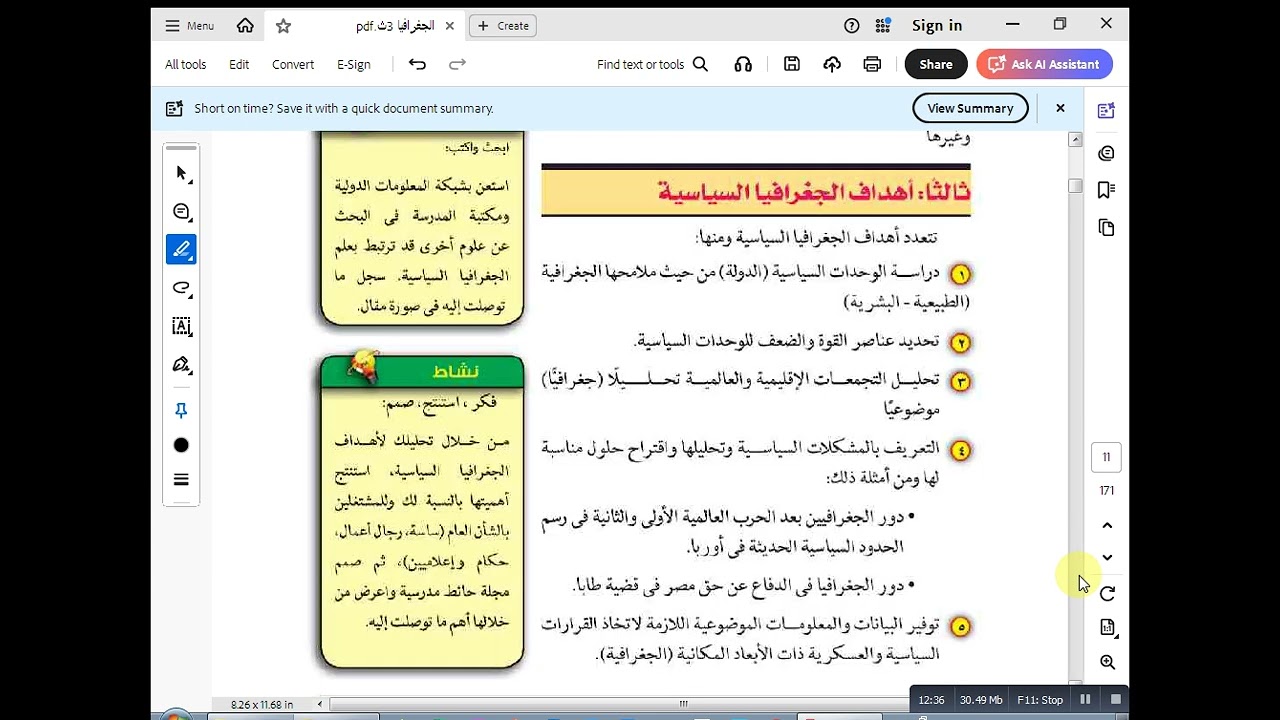Screen dimensions: 1280x720
Task: Click the total pages count 171
Action: point(1106,490)
